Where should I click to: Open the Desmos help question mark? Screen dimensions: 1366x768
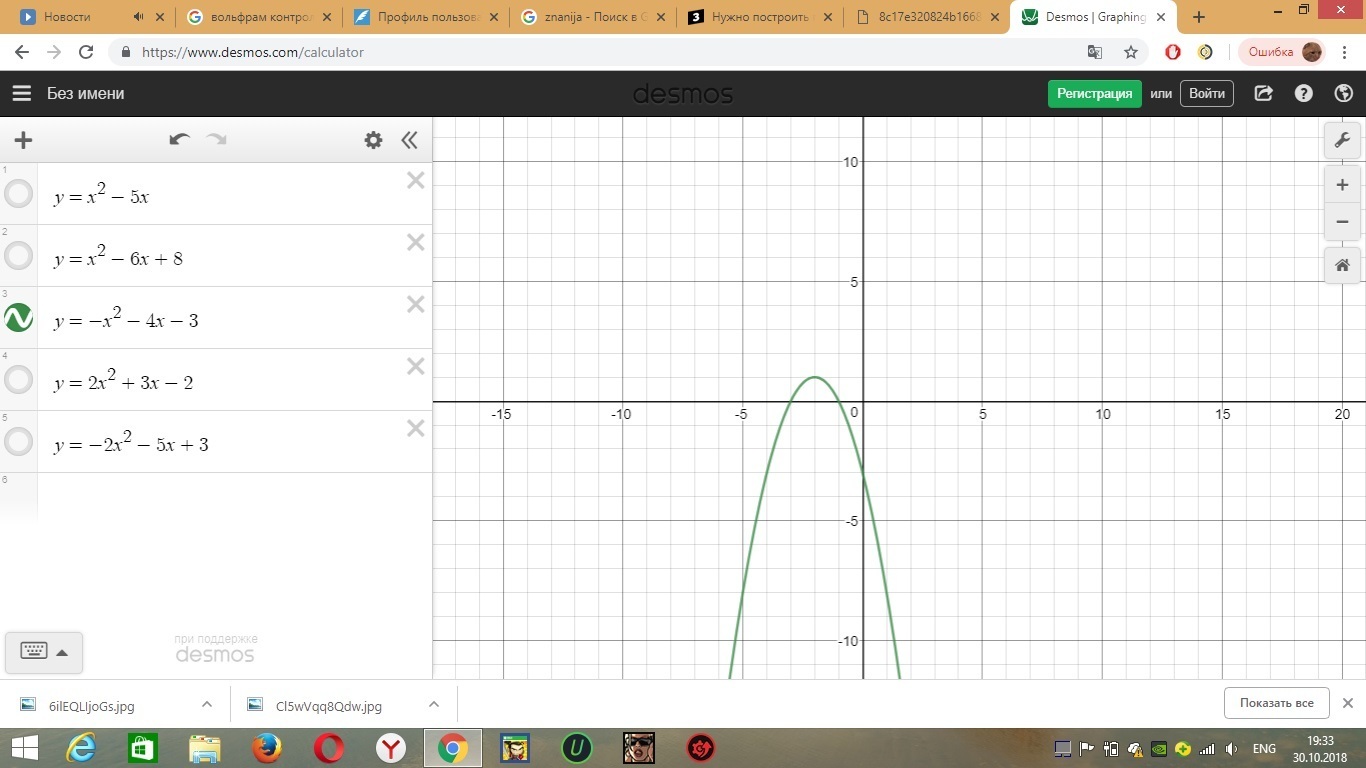[x=1304, y=93]
